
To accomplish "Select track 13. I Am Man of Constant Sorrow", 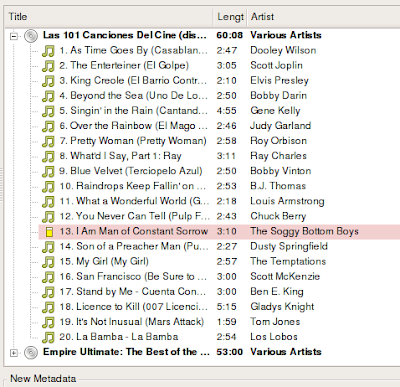I will click(x=134, y=231).
